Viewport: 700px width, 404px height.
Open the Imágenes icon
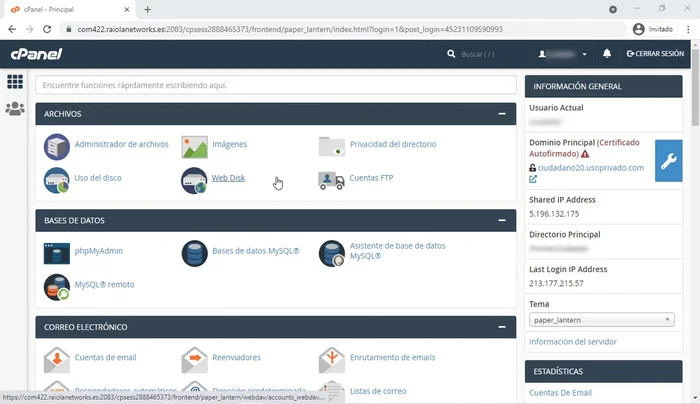(194, 146)
